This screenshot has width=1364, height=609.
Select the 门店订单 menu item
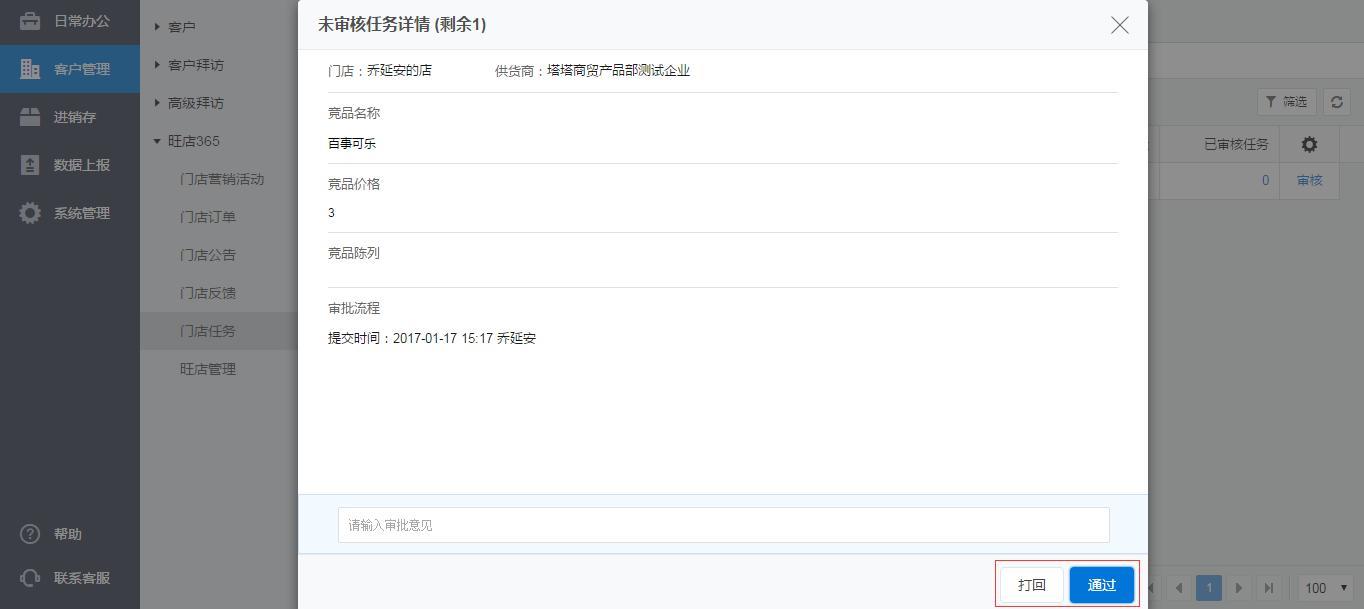pyautogui.click(x=208, y=217)
